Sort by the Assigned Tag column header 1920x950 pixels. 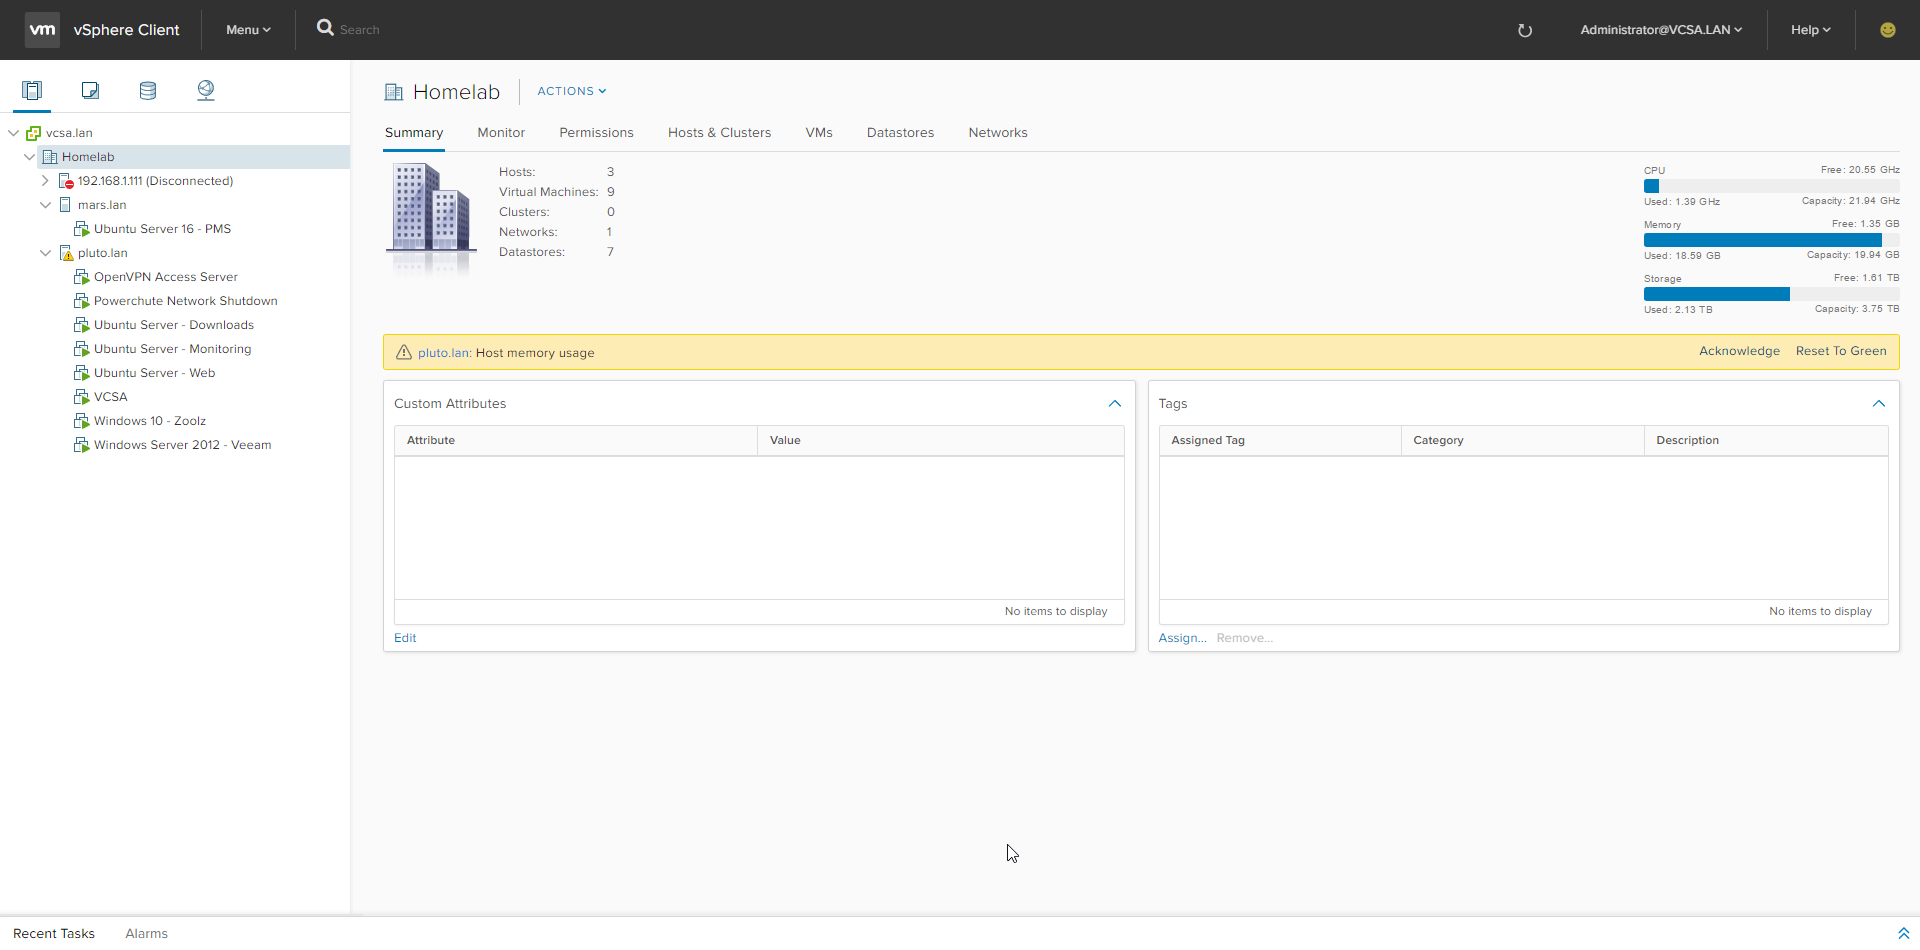(1280, 441)
